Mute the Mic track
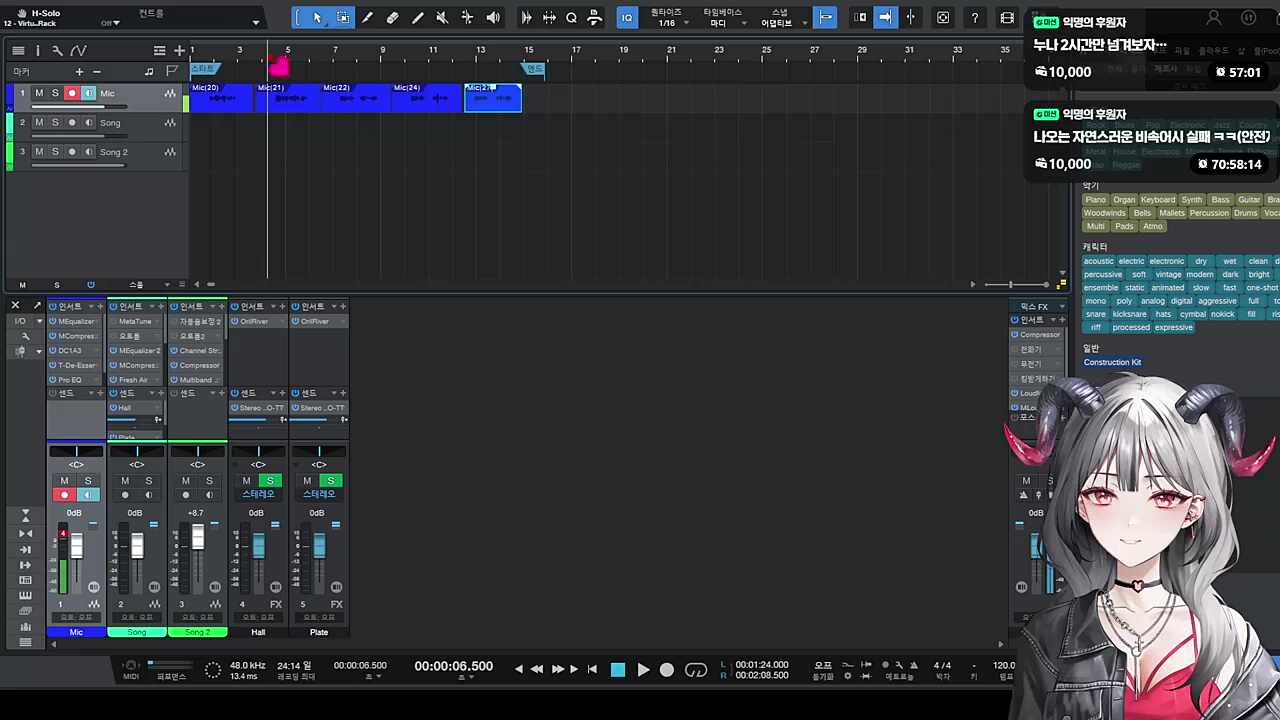This screenshot has height=720, width=1280. [x=39, y=93]
